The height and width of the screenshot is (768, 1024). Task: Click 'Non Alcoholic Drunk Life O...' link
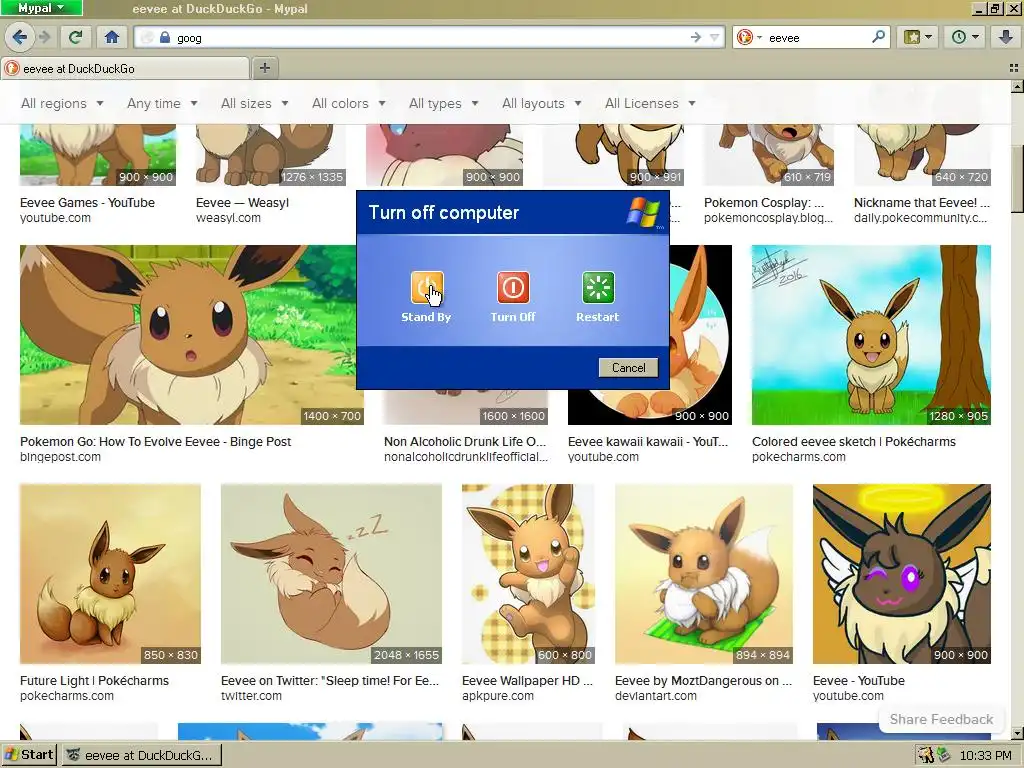click(x=464, y=441)
